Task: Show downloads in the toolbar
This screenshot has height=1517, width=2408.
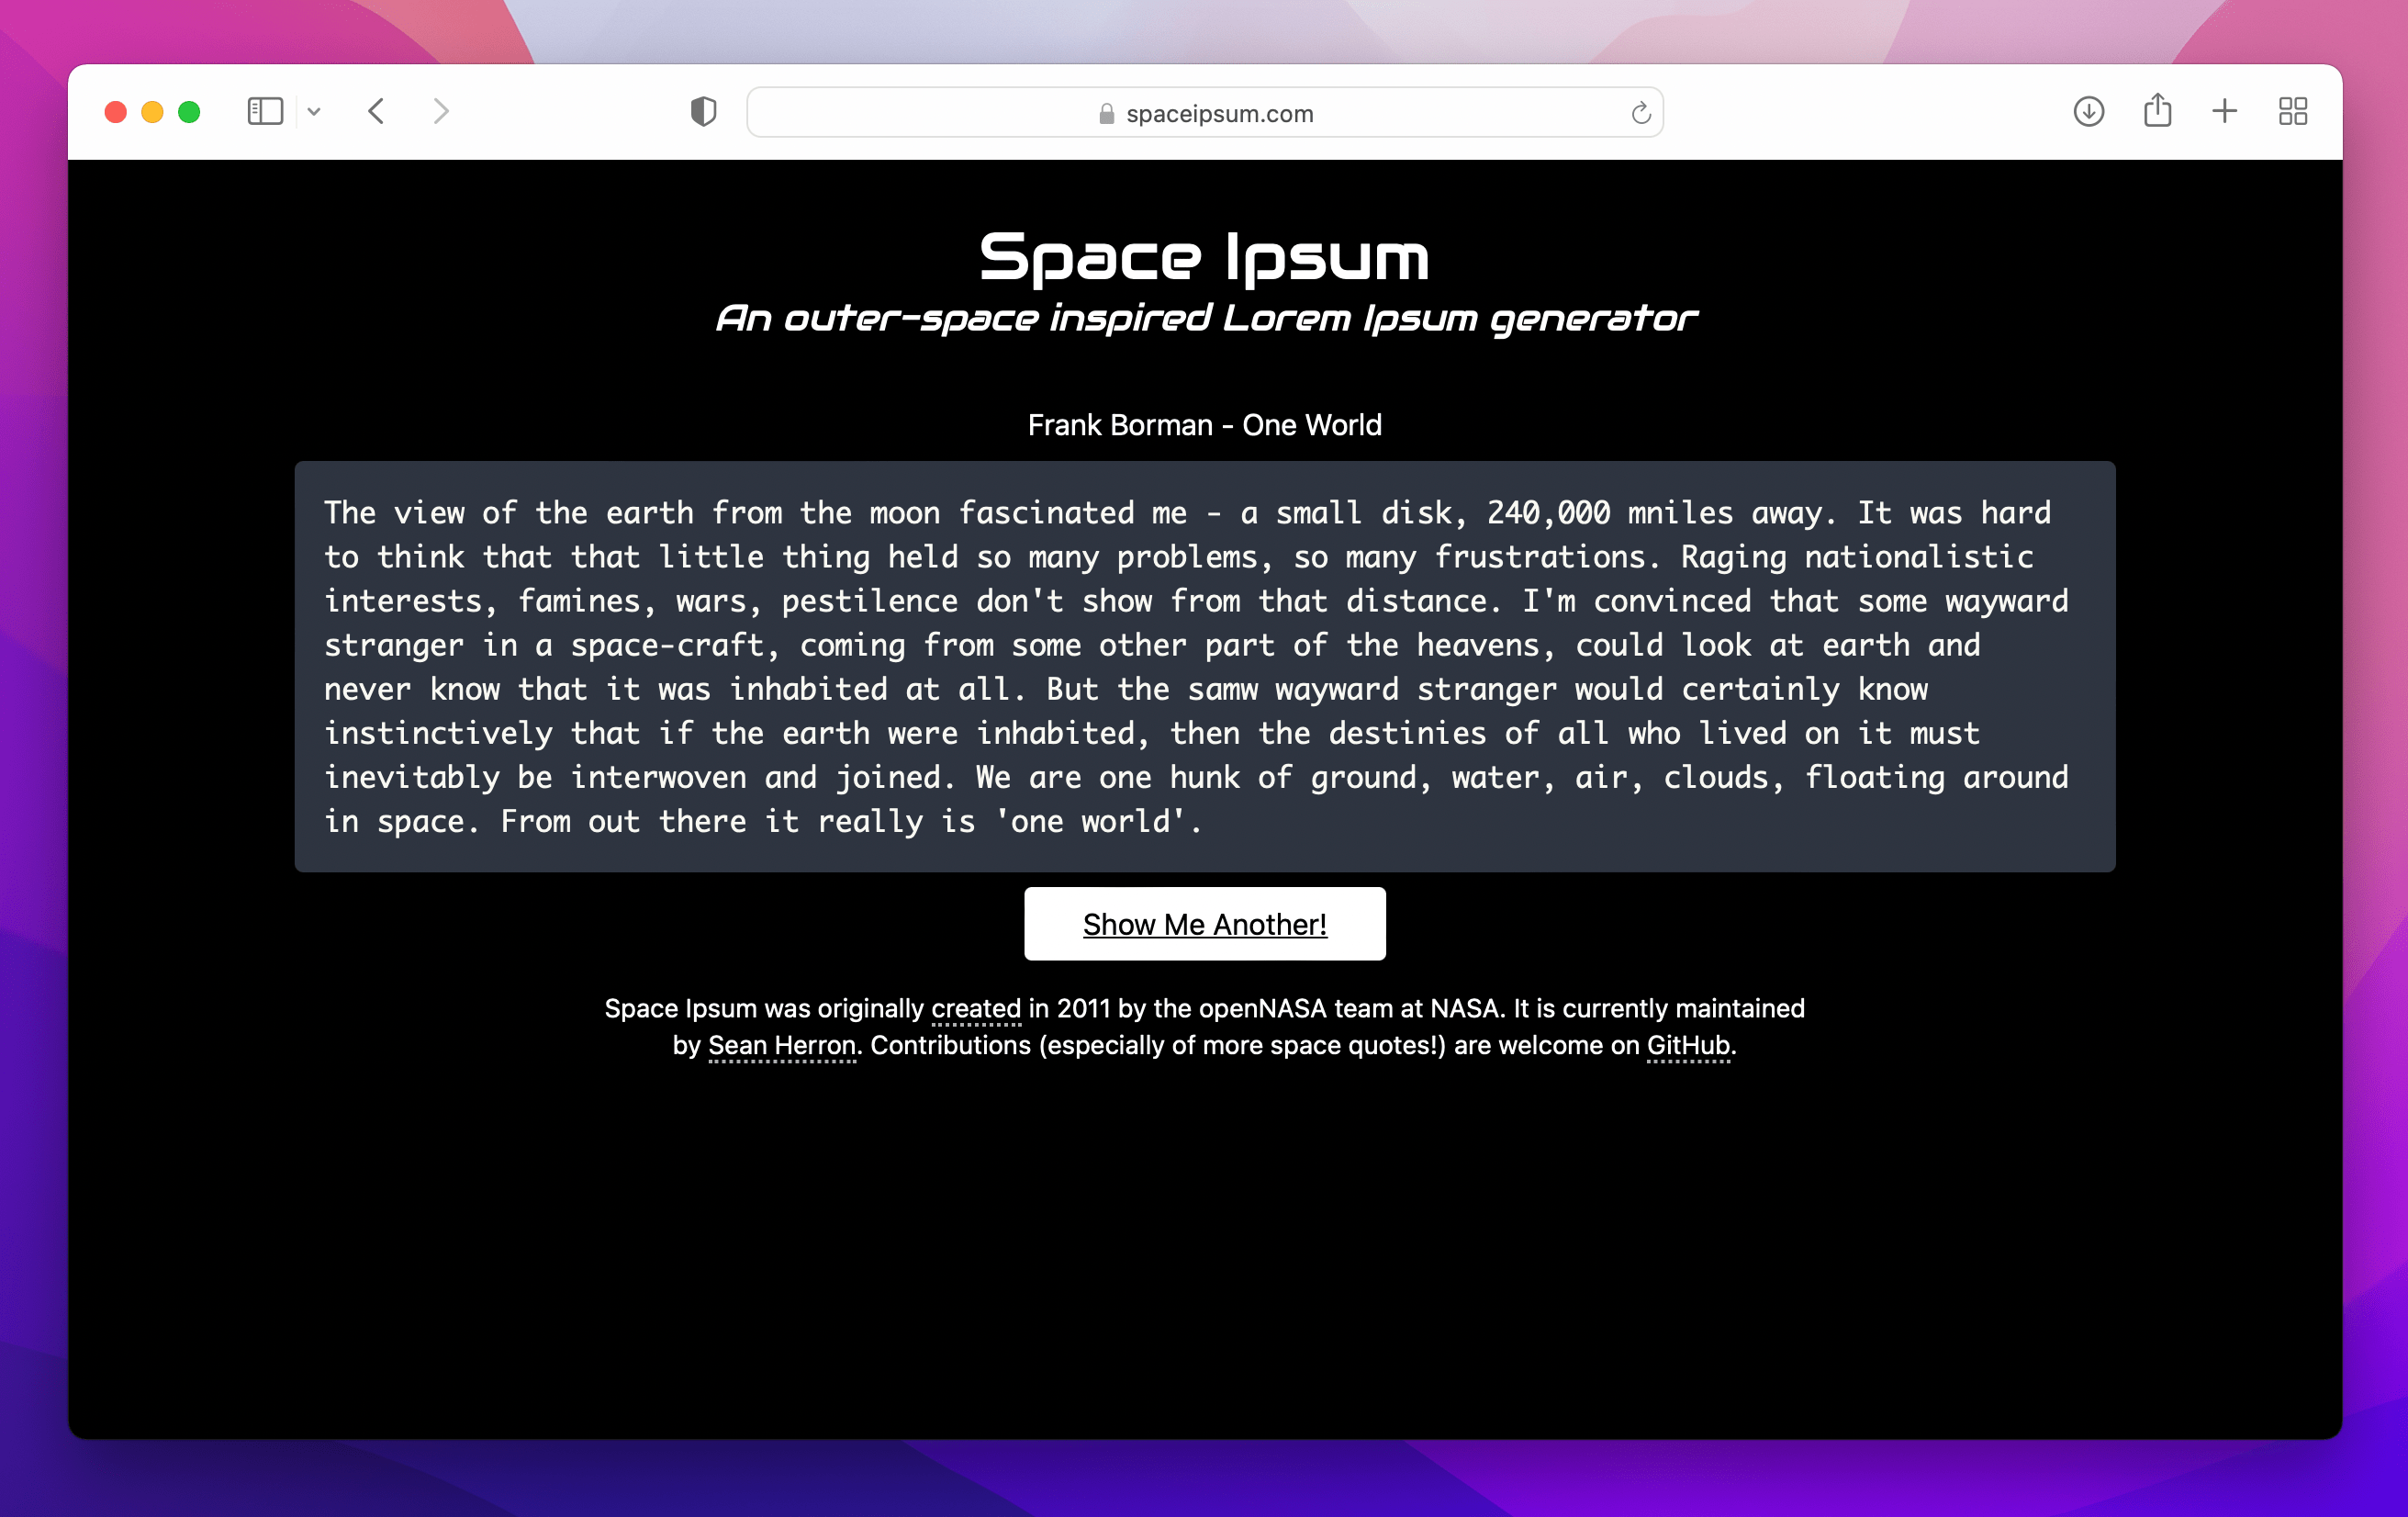Action: click(x=2088, y=111)
